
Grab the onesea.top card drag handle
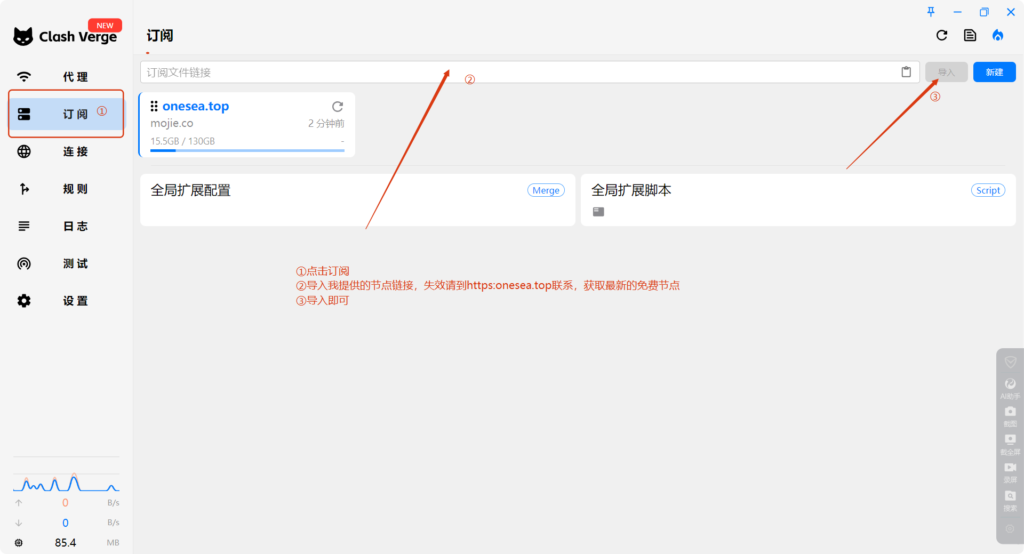point(154,106)
